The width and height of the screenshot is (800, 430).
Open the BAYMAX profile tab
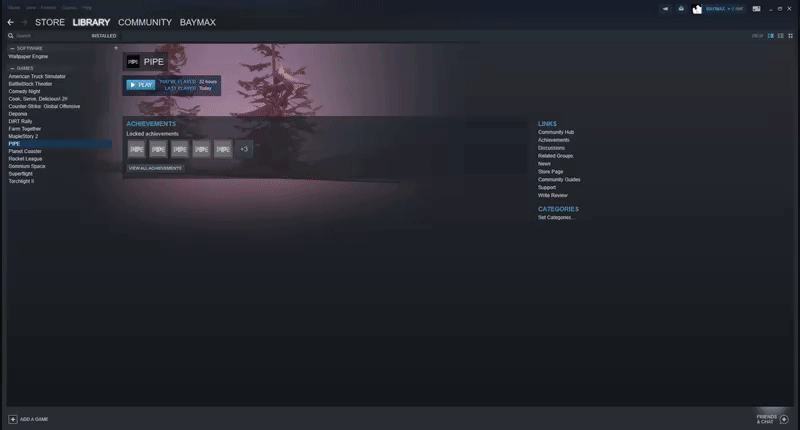pyautogui.click(x=197, y=22)
